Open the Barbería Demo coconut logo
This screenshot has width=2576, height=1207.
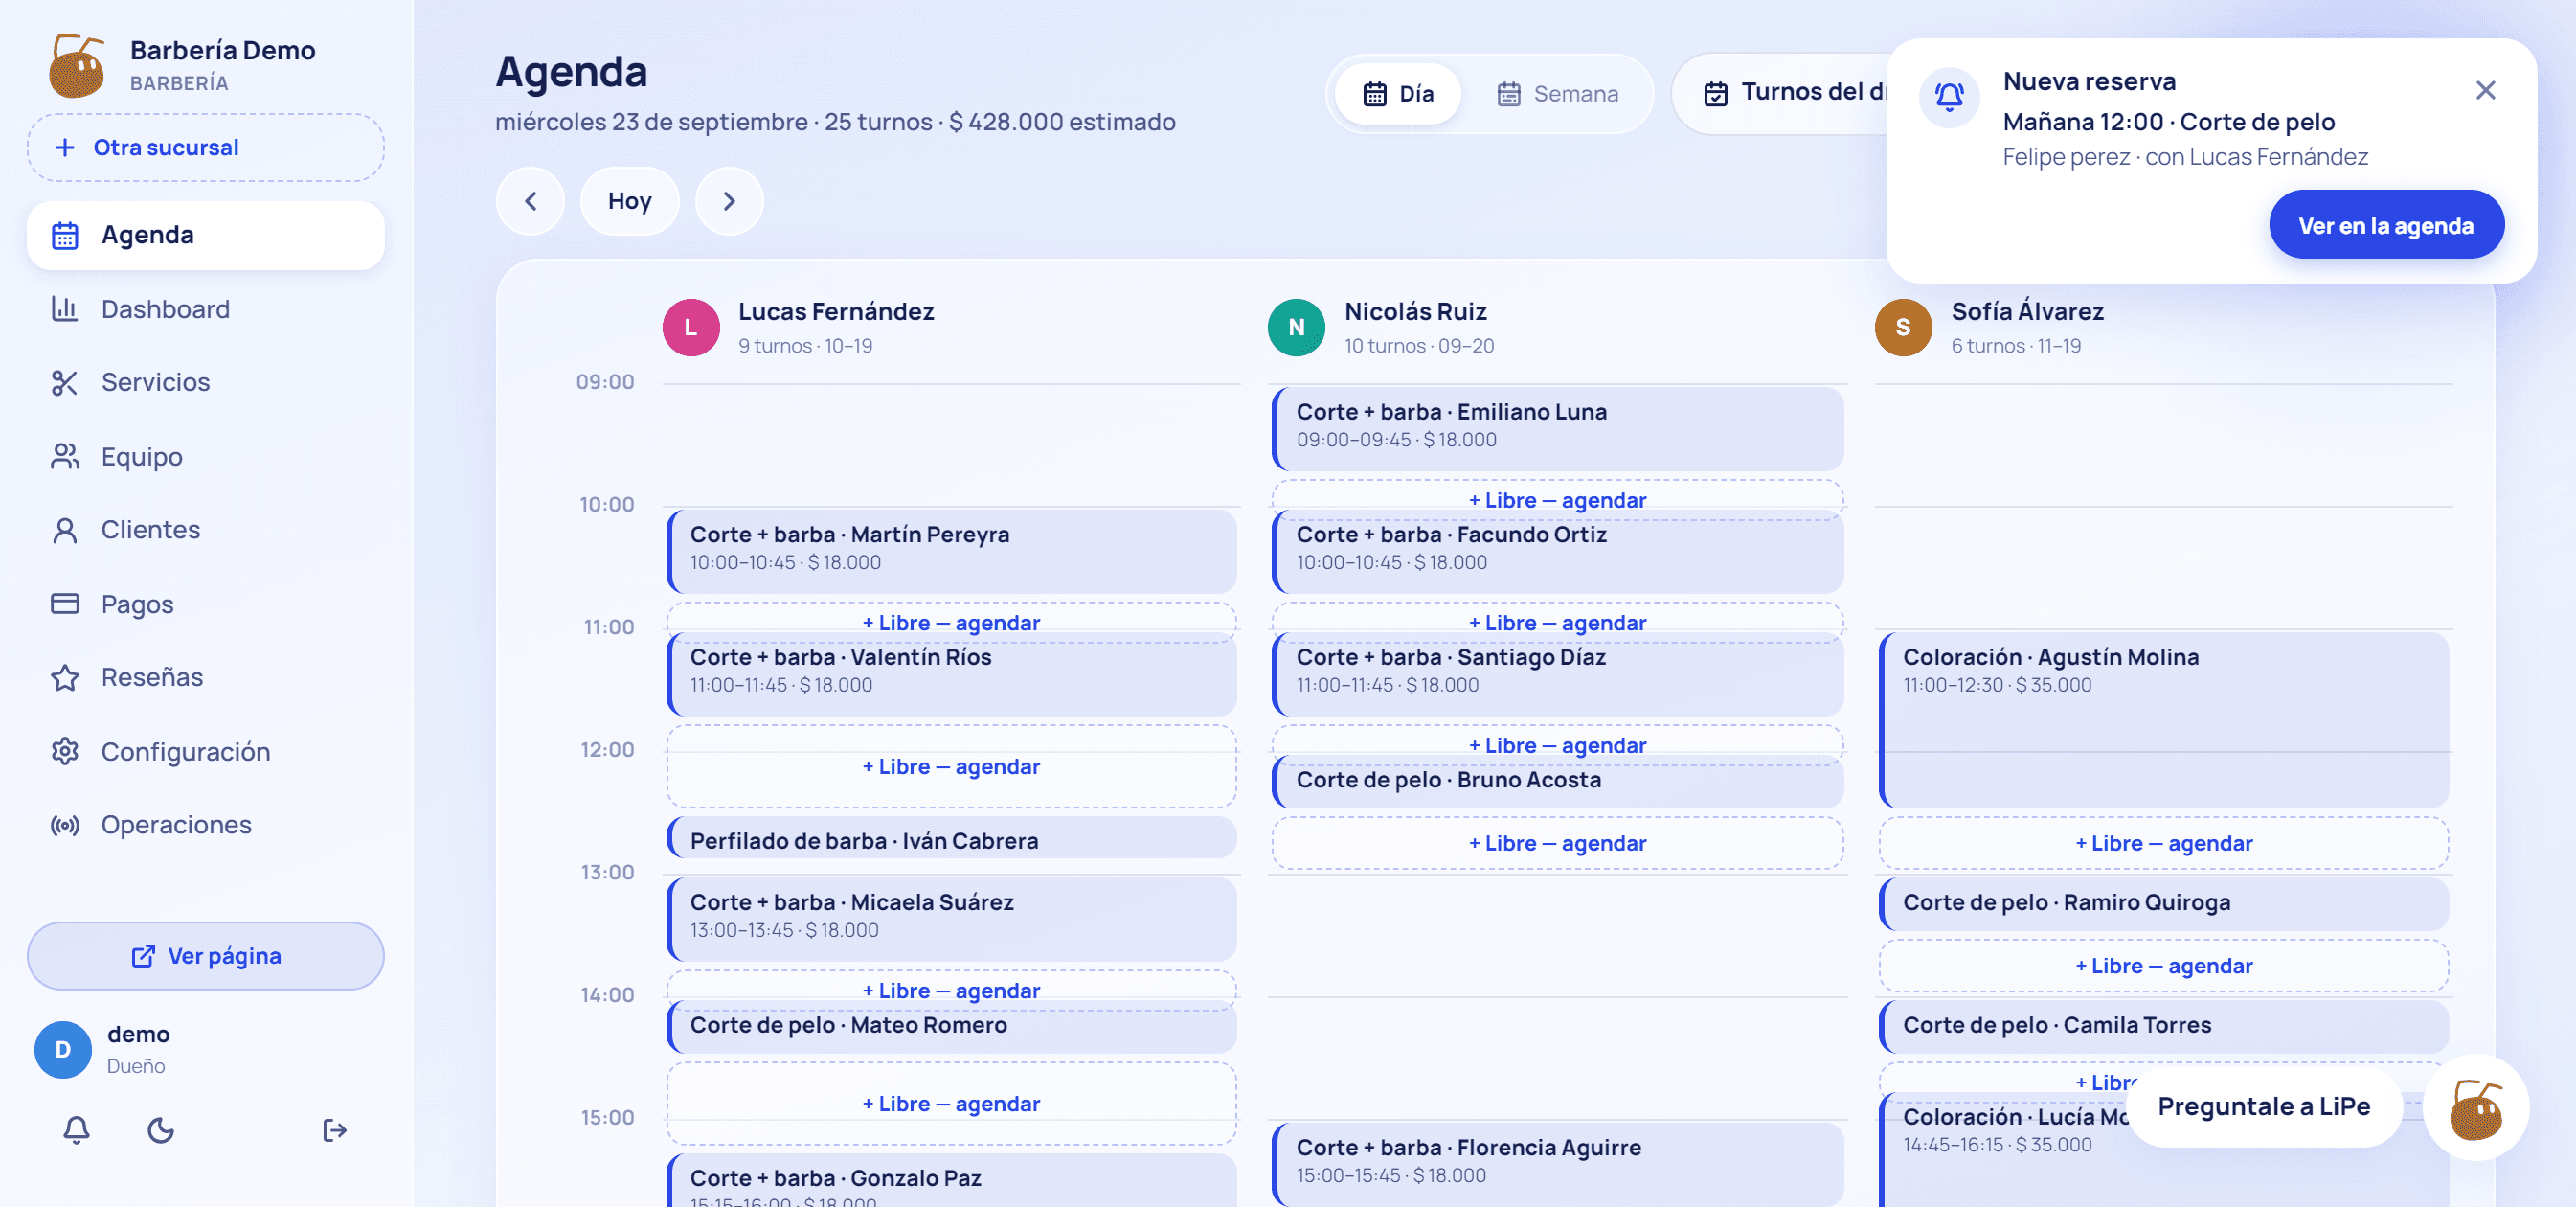77,66
